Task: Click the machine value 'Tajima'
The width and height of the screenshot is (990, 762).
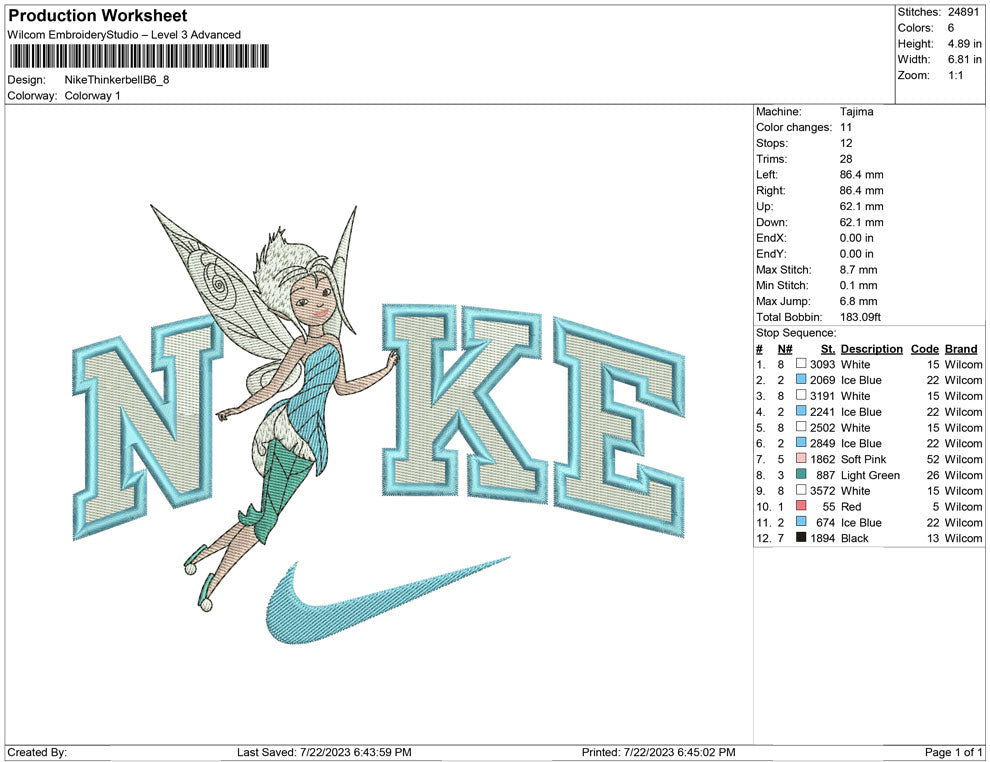Action: tap(856, 112)
